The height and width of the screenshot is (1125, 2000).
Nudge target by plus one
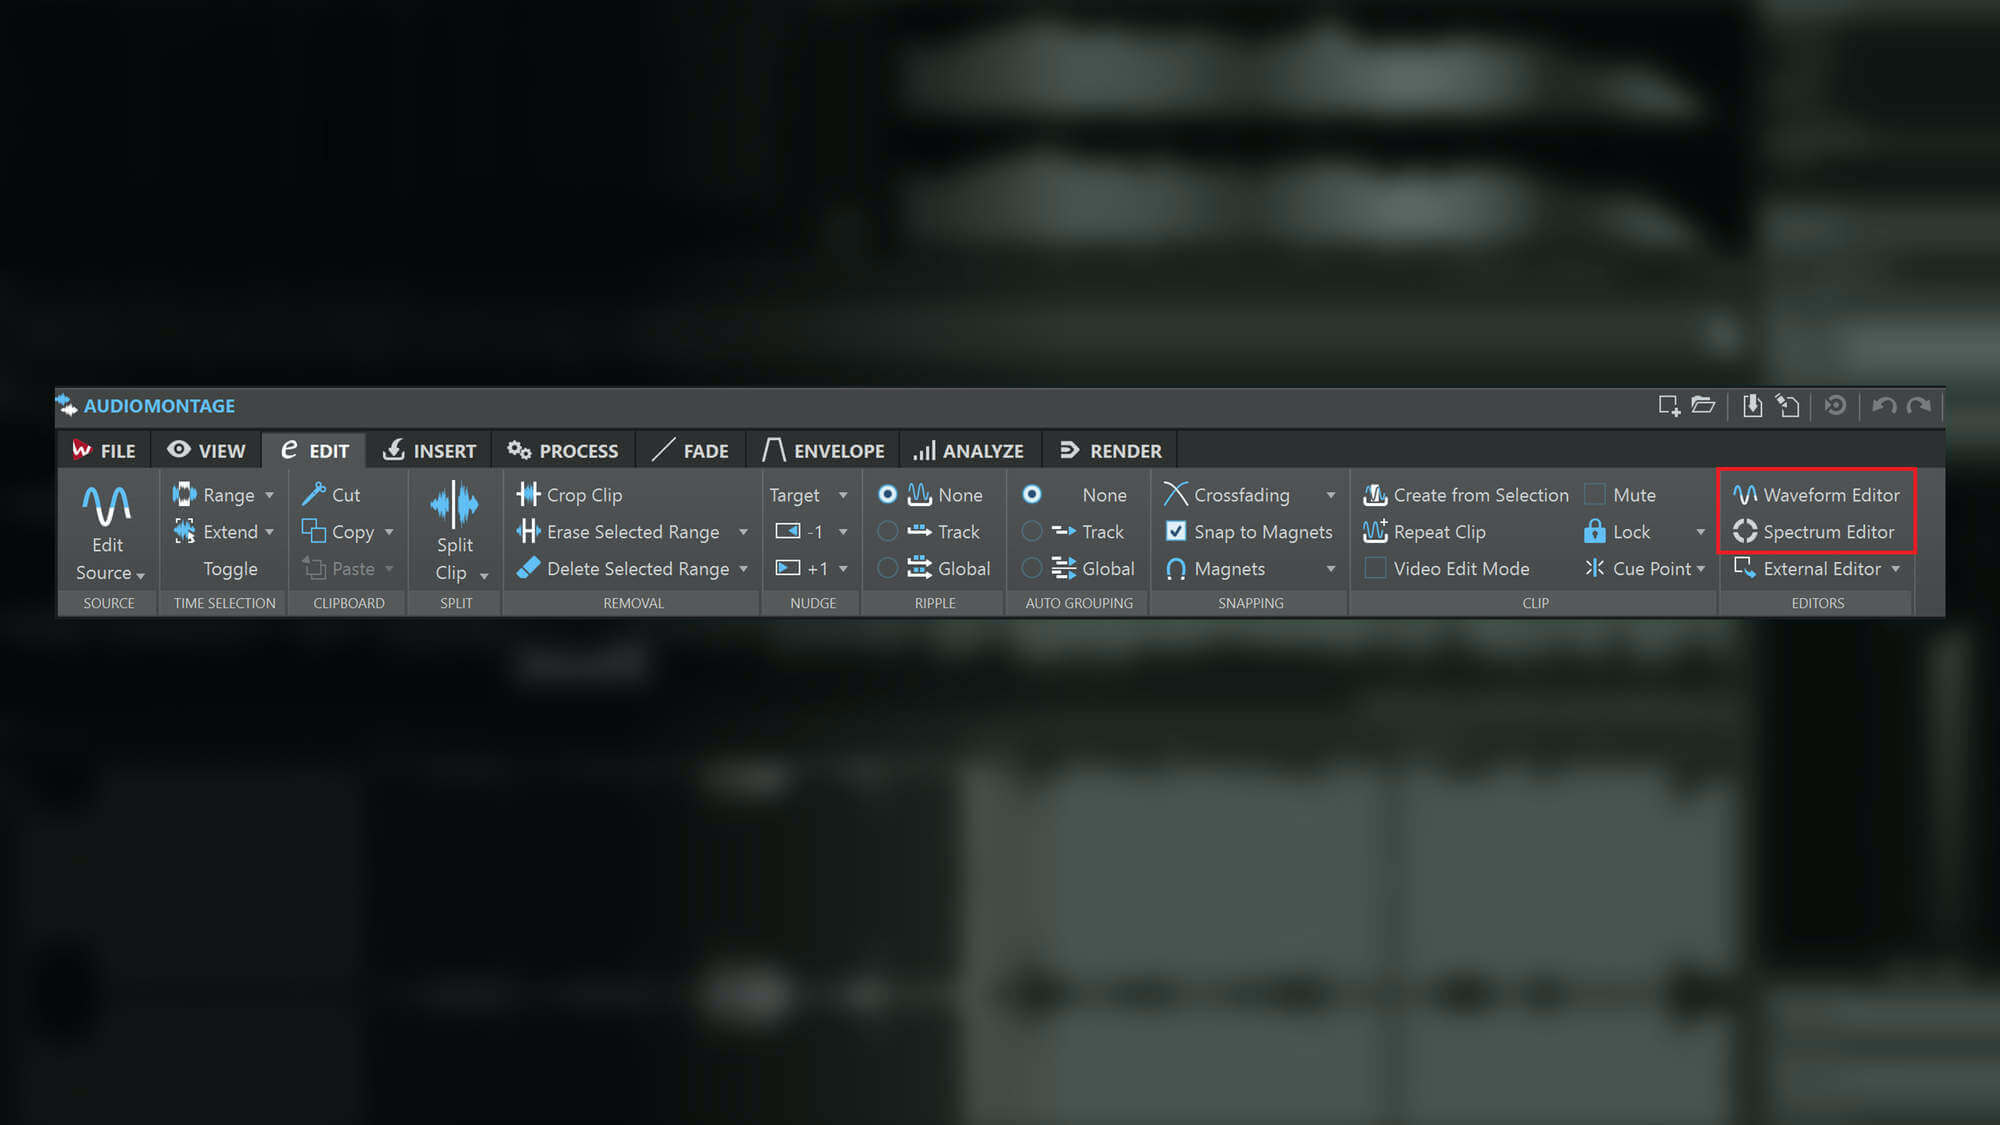click(x=802, y=568)
